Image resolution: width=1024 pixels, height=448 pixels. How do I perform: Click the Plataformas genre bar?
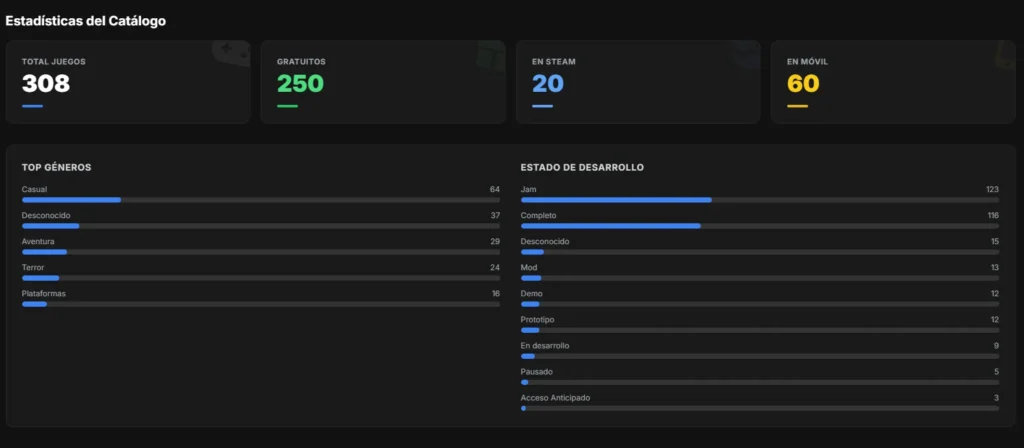click(x=260, y=304)
